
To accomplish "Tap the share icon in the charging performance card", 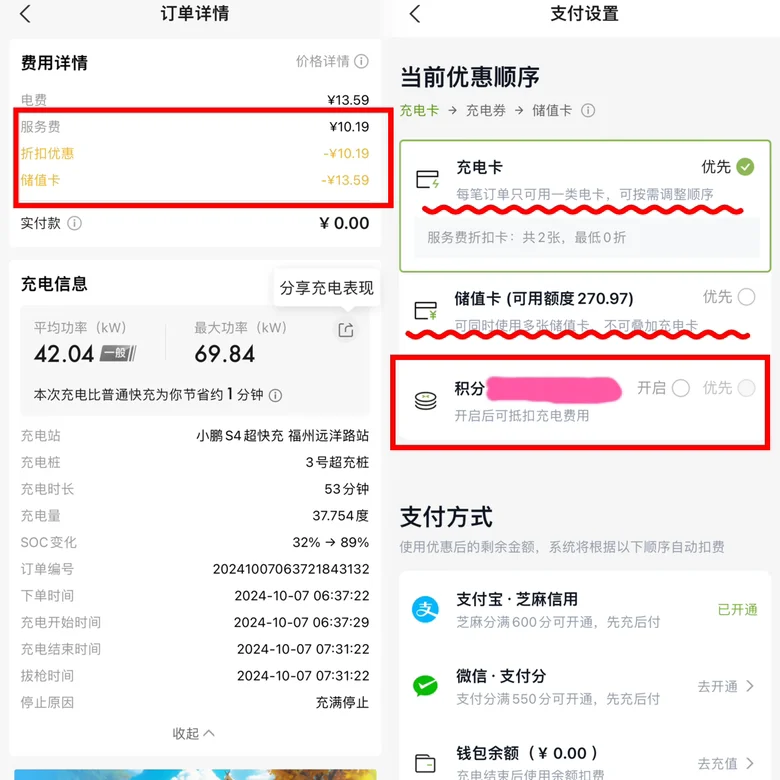I will coord(346,330).
